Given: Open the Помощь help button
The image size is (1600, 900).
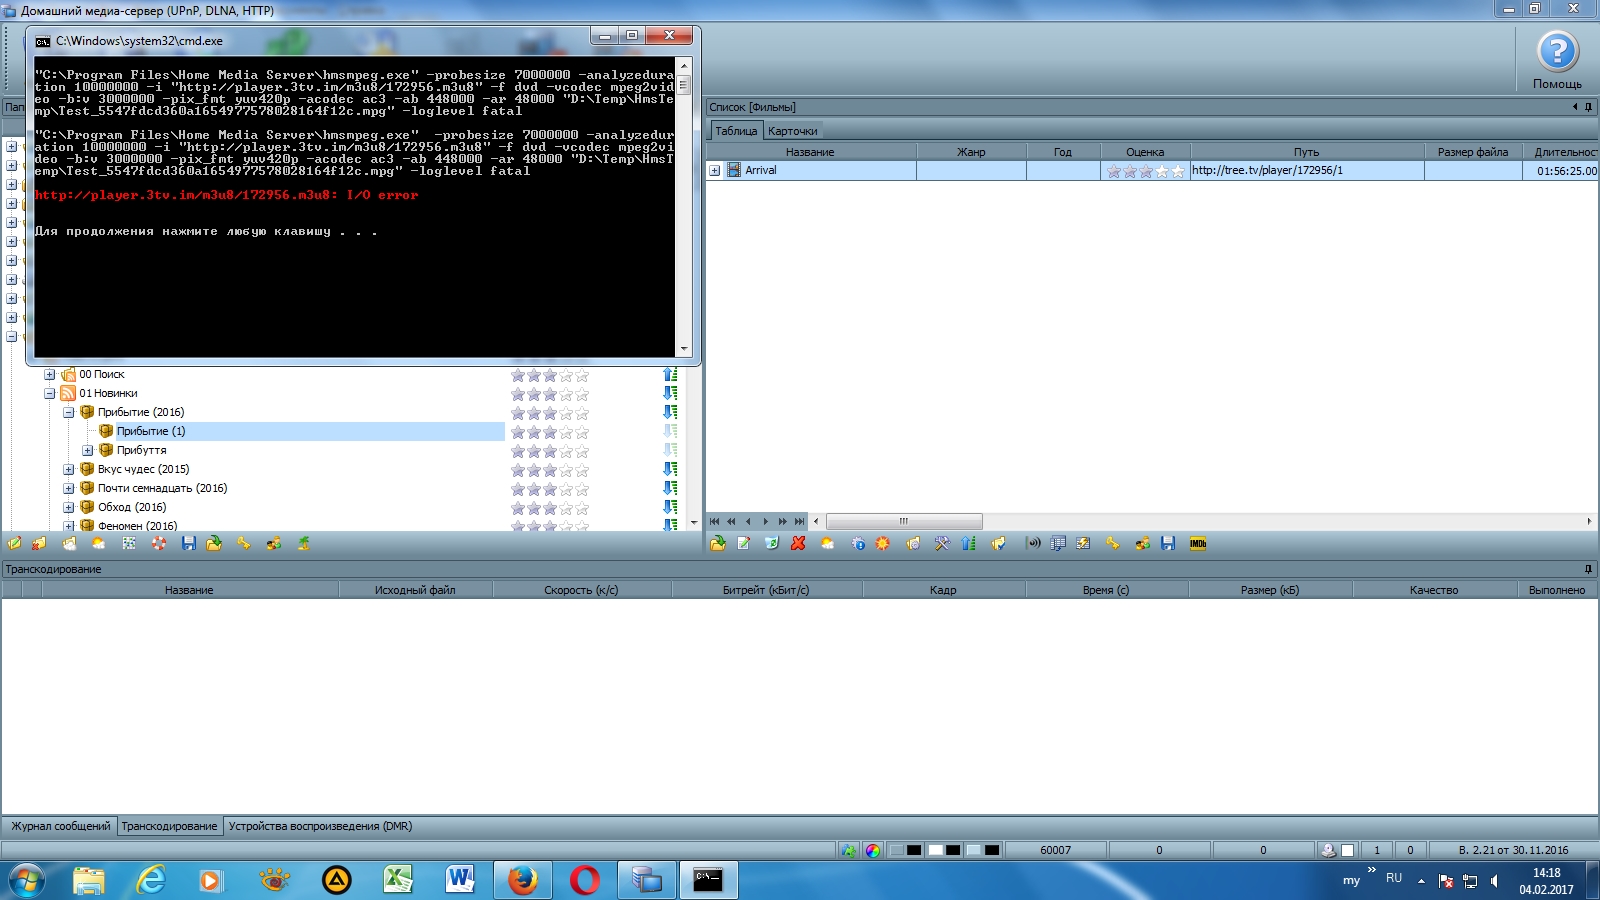Looking at the screenshot, I should (x=1556, y=60).
